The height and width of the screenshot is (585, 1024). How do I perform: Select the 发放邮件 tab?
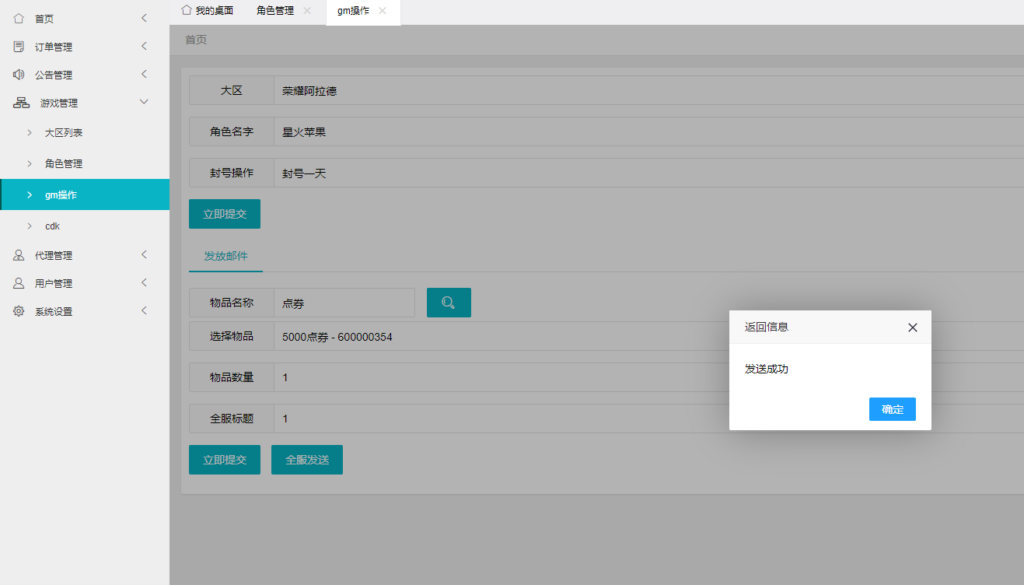(225, 256)
